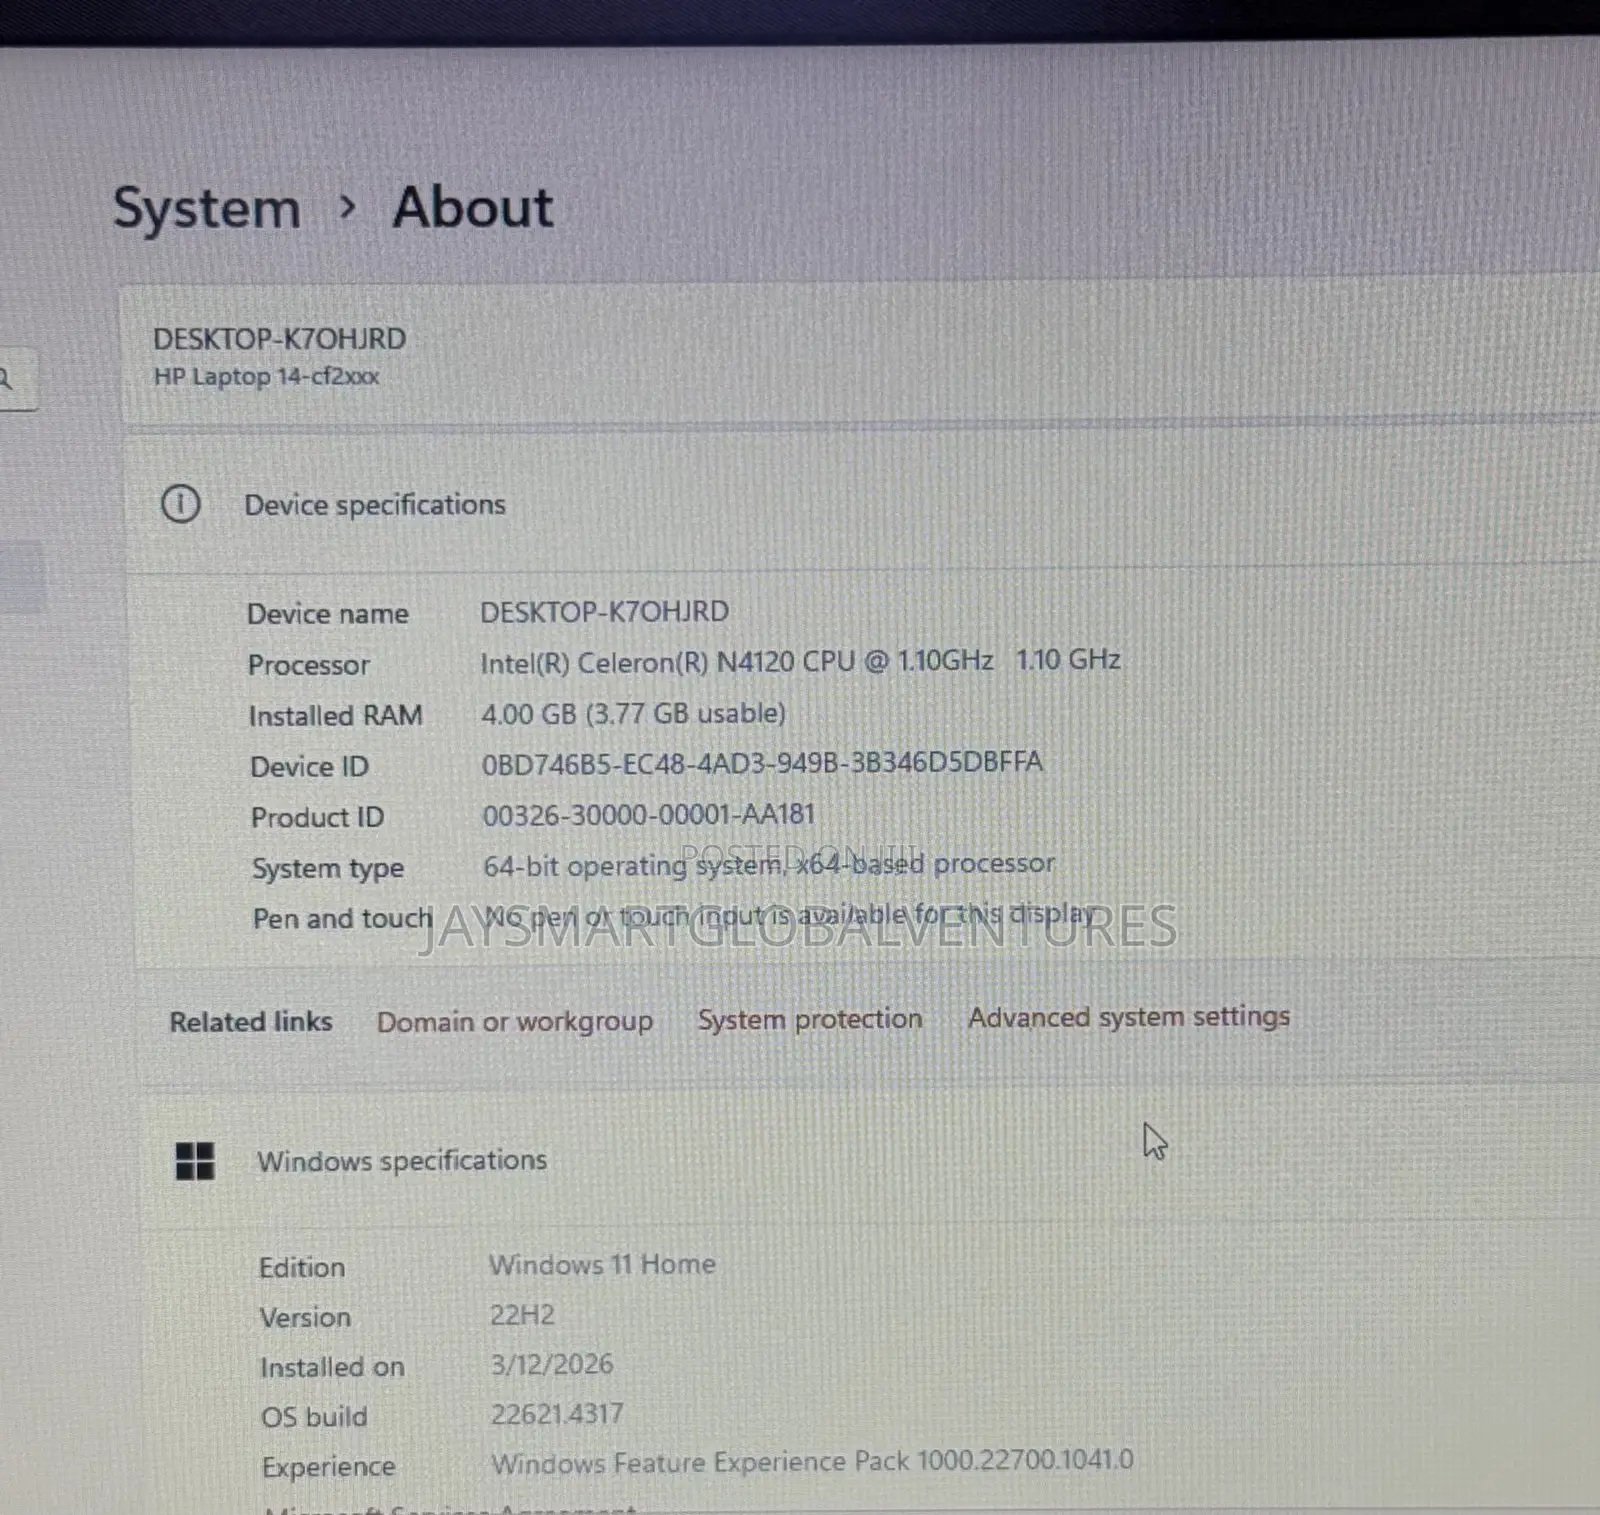This screenshot has width=1600, height=1515.
Task: Click the Edition label
Action: click(x=302, y=1268)
